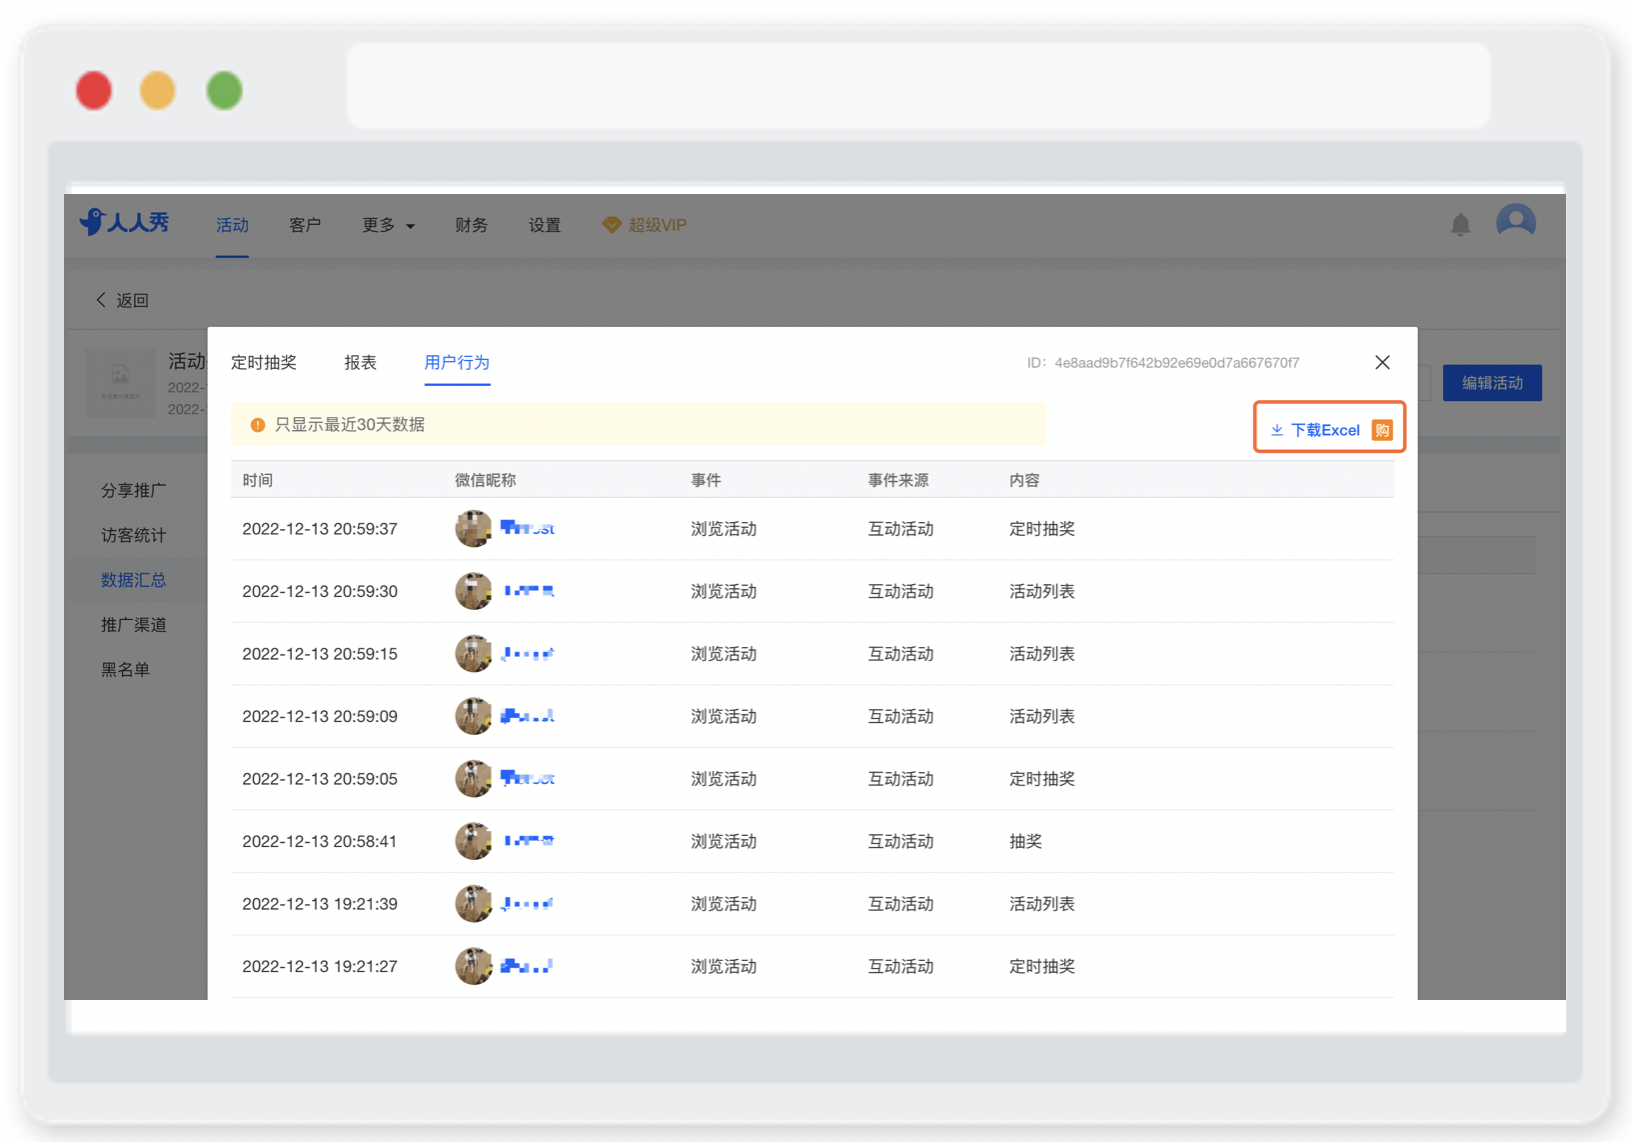Click the 事件来源 column header
1632x1142 pixels.
coord(898,480)
